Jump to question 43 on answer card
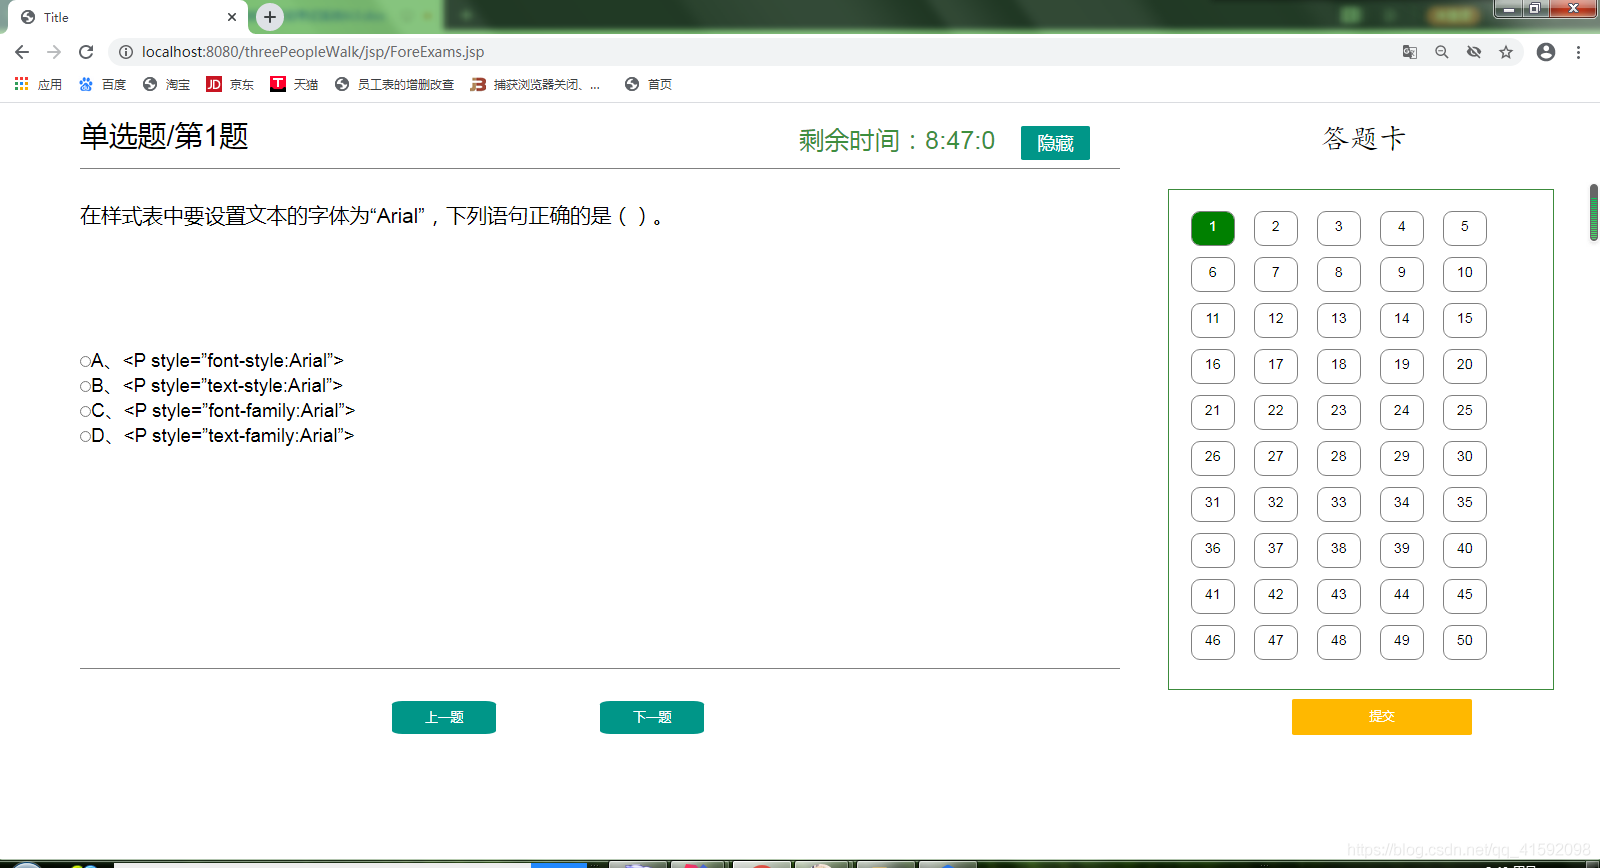 coord(1339,596)
